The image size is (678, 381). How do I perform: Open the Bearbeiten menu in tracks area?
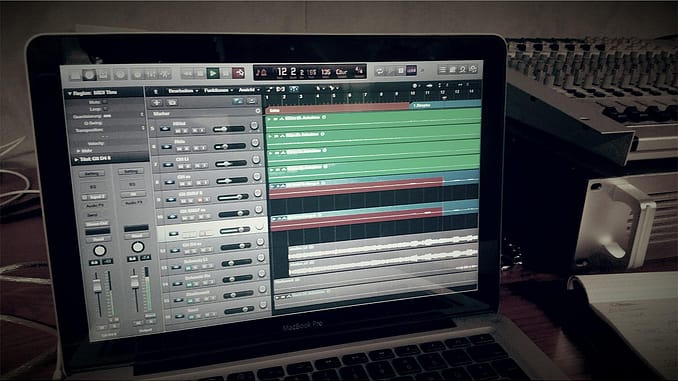tap(183, 91)
